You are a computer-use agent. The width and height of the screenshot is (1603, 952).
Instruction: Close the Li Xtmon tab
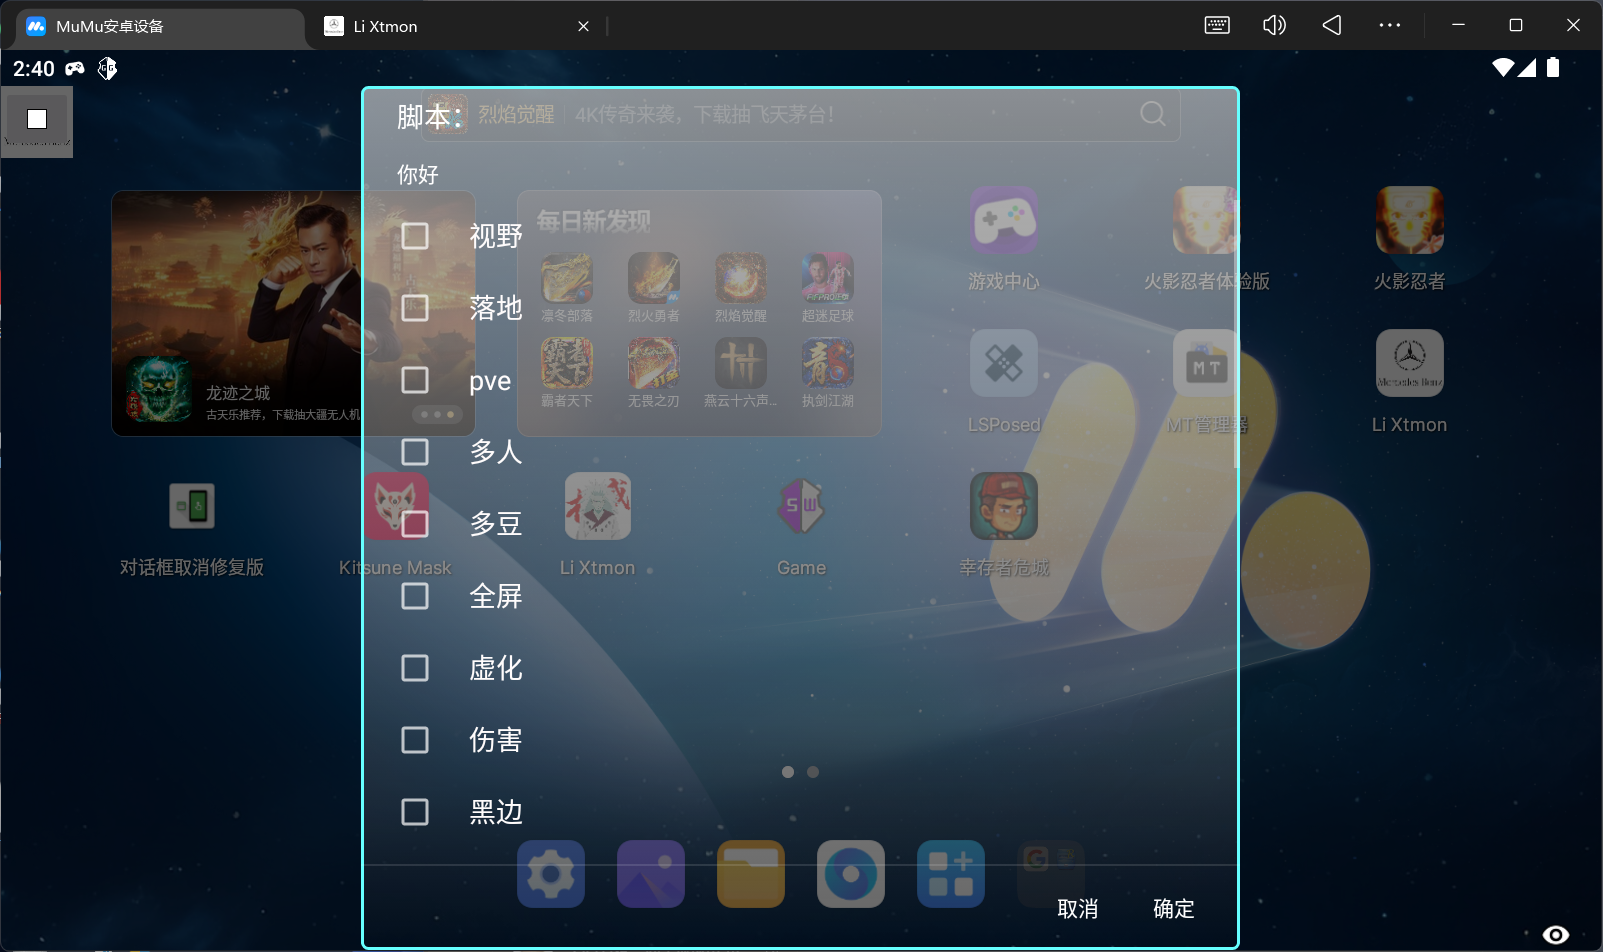click(x=583, y=27)
